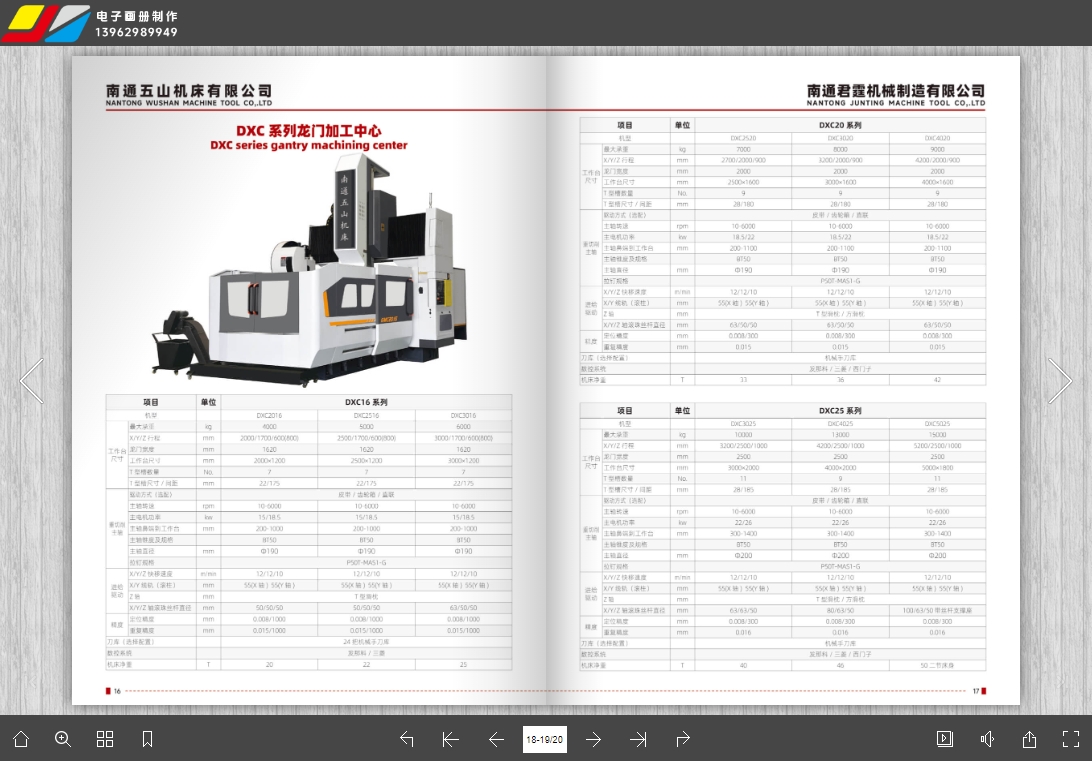Click the 南通五山机床有限公司 company title

(189, 91)
